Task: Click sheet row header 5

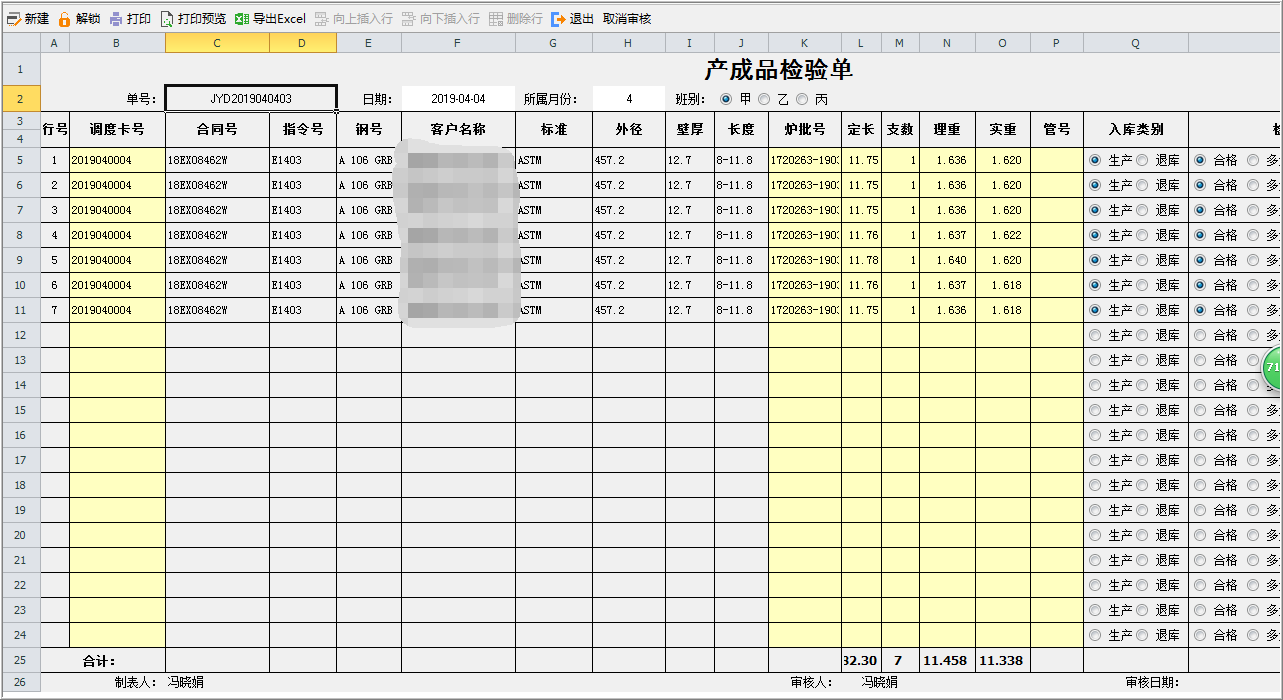Action: pos(20,160)
